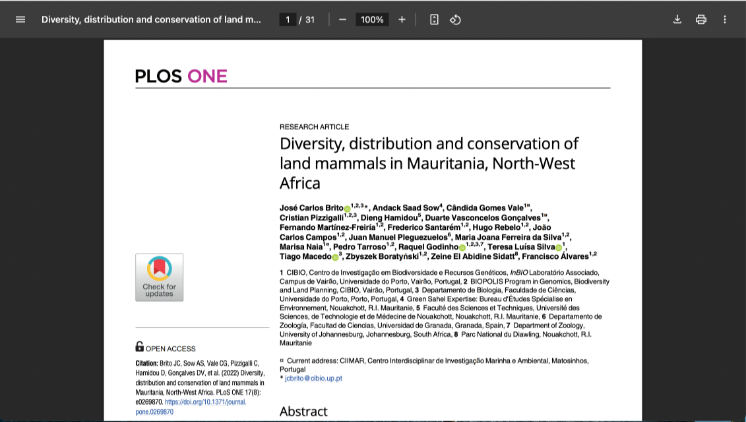Click the PLOS ONE journal logo
The width and height of the screenshot is (746, 422).
click(x=181, y=76)
